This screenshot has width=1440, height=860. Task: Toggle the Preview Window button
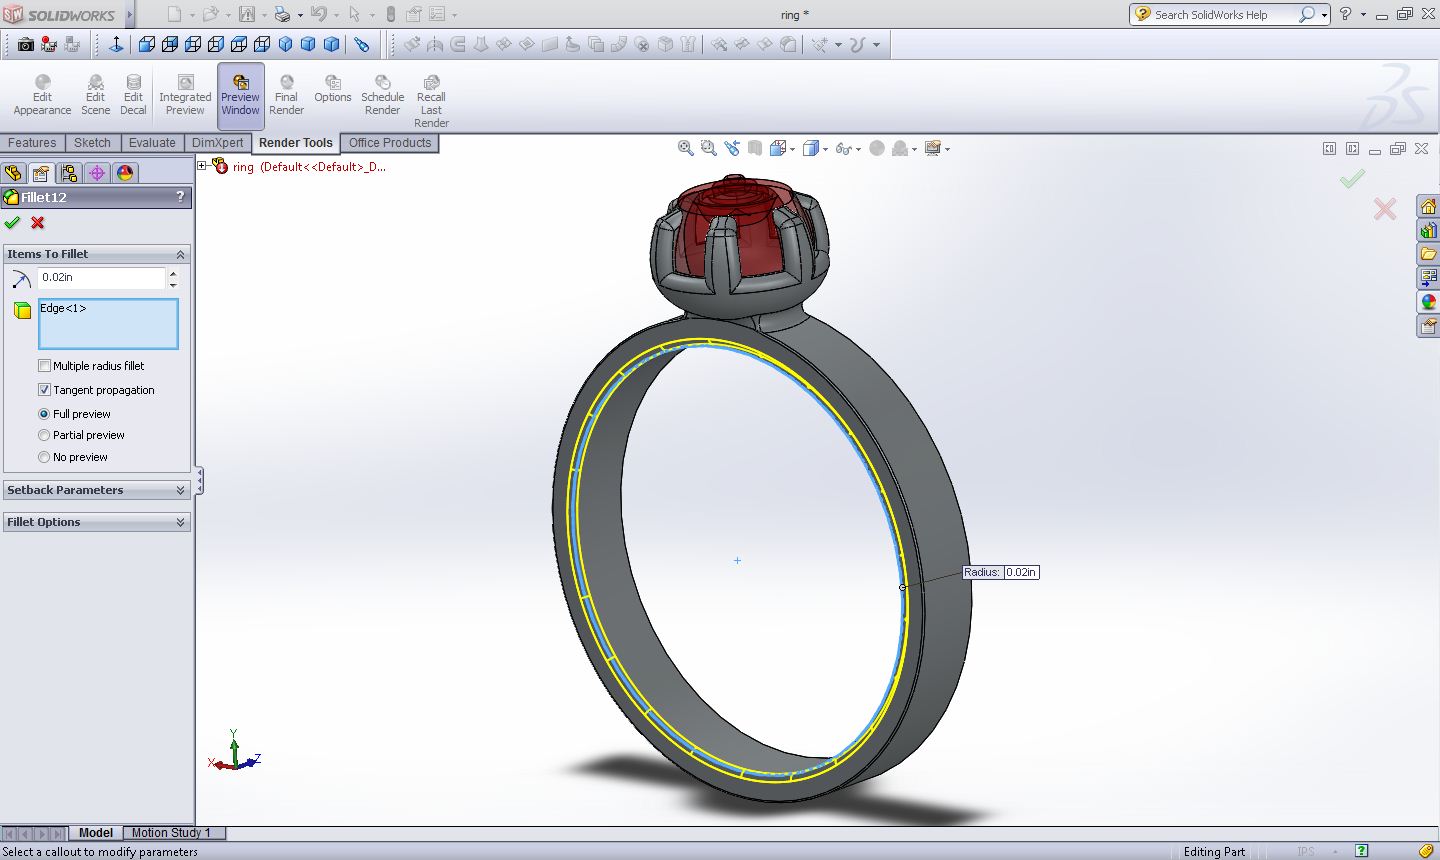coord(240,96)
